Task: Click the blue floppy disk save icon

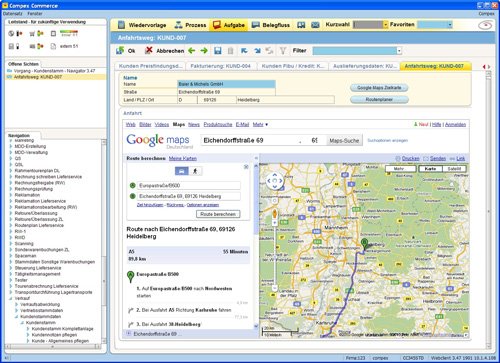Action: point(218,51)
